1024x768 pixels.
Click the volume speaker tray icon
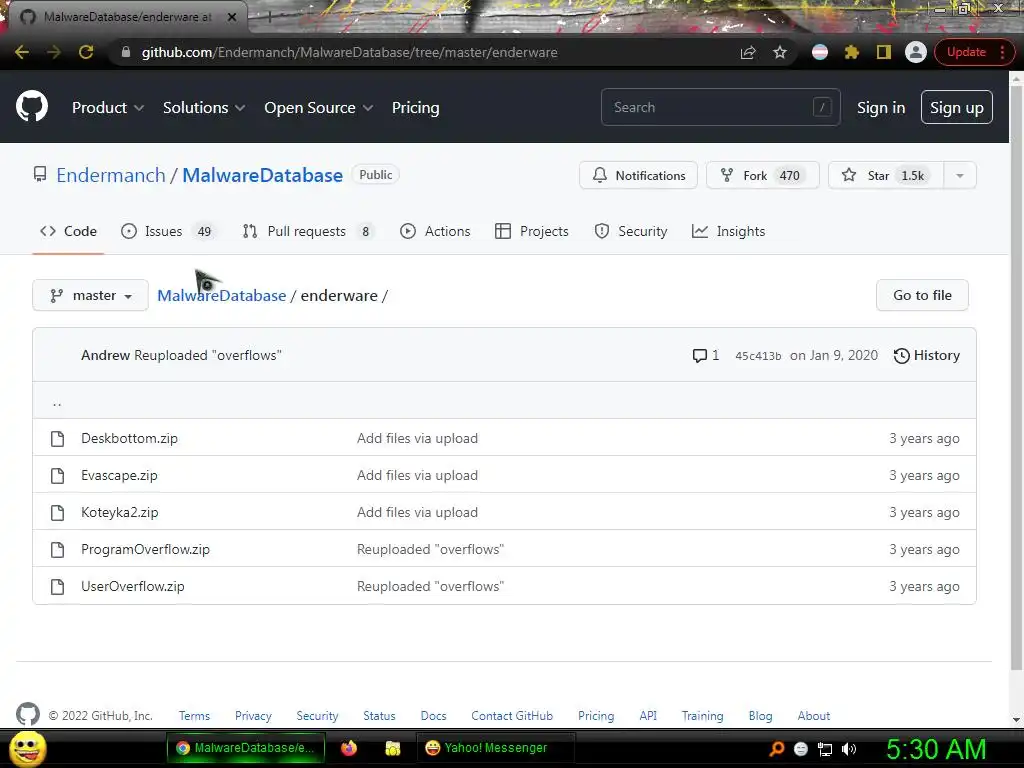tap(849, 749)
